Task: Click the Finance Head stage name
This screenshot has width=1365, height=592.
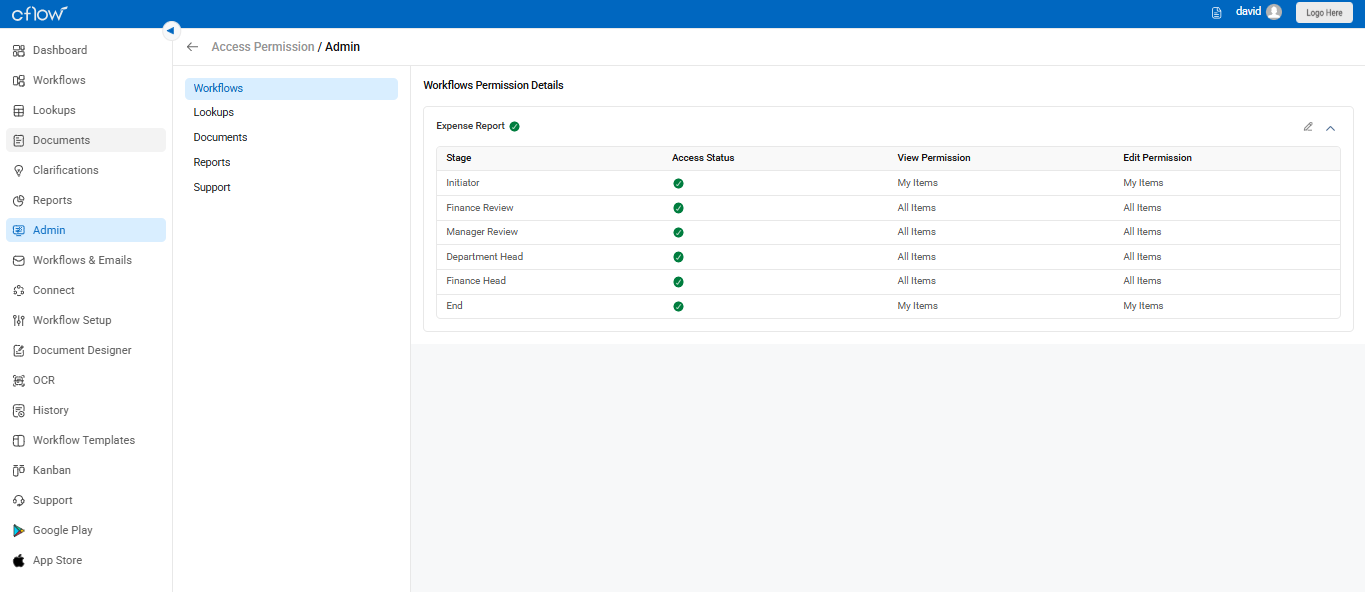Action: 476,281
